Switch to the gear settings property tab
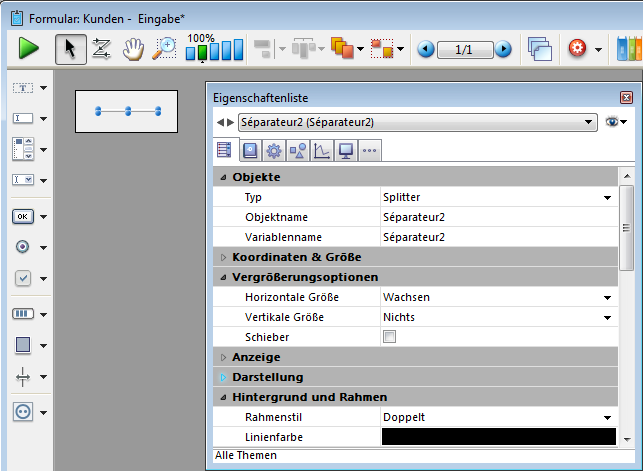643x471 pixels. (x=273, y=151)
